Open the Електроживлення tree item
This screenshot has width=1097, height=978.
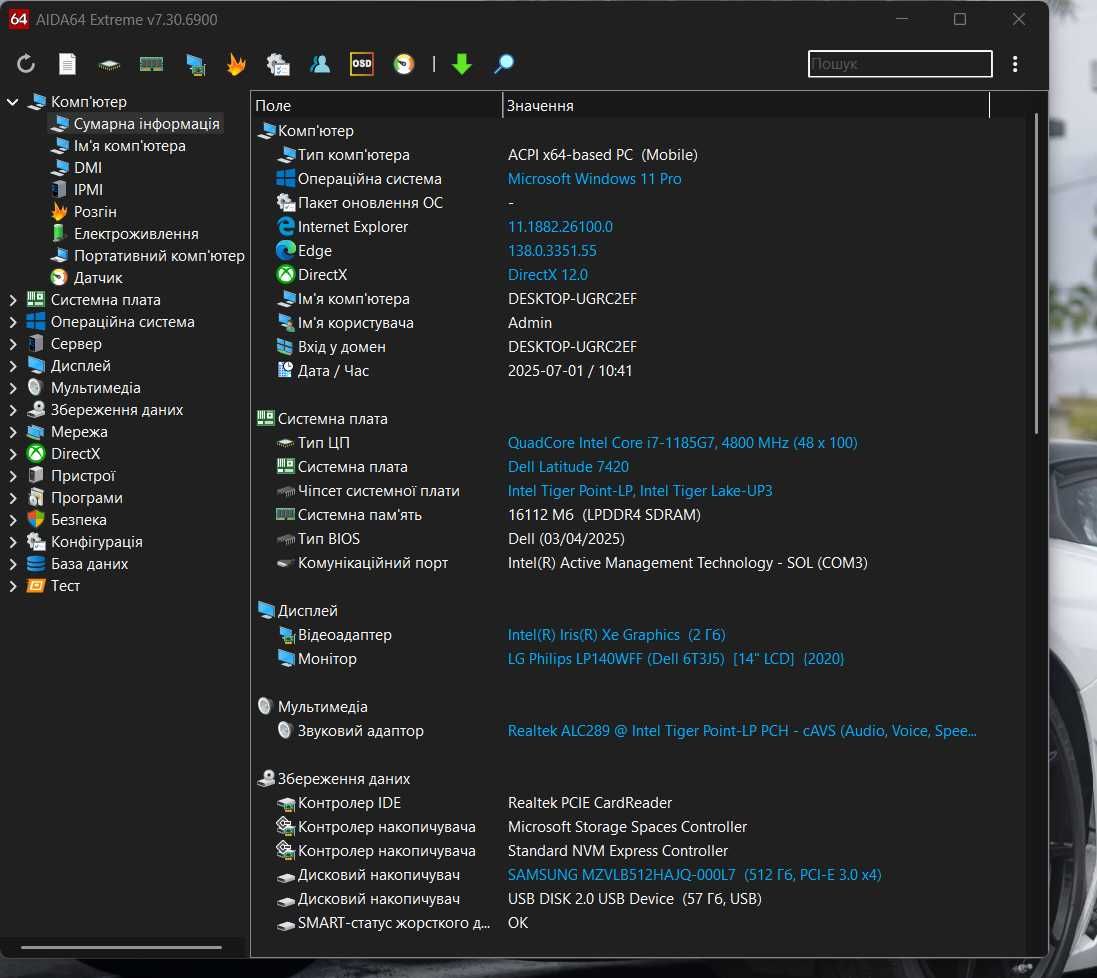click(136, 234)
